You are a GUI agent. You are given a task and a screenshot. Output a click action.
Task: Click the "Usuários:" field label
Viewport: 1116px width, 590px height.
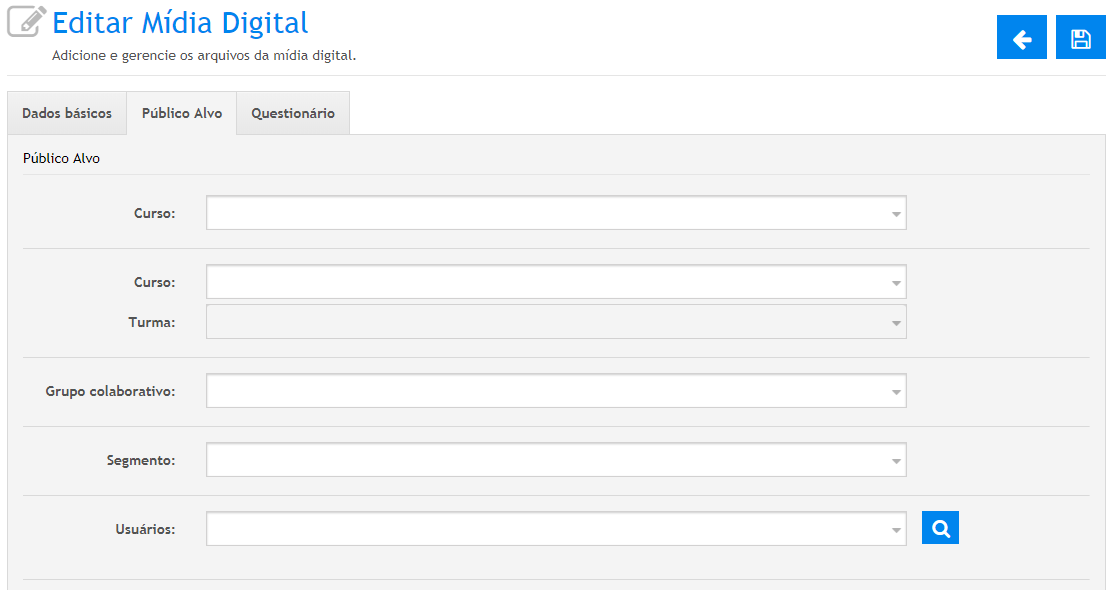tap(146, 529)
